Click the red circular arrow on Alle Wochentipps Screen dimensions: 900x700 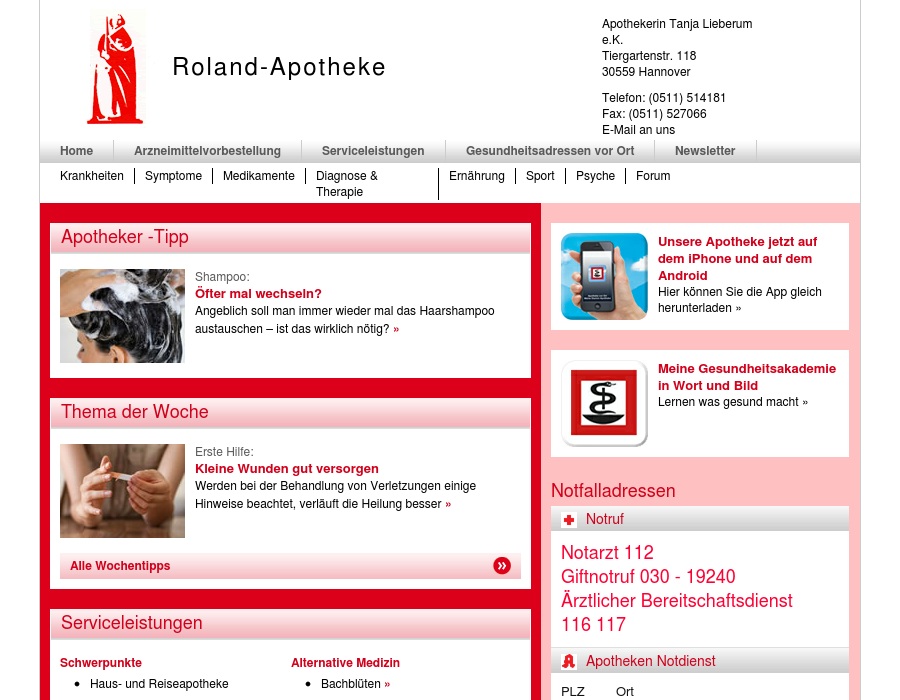pos(502,566)
